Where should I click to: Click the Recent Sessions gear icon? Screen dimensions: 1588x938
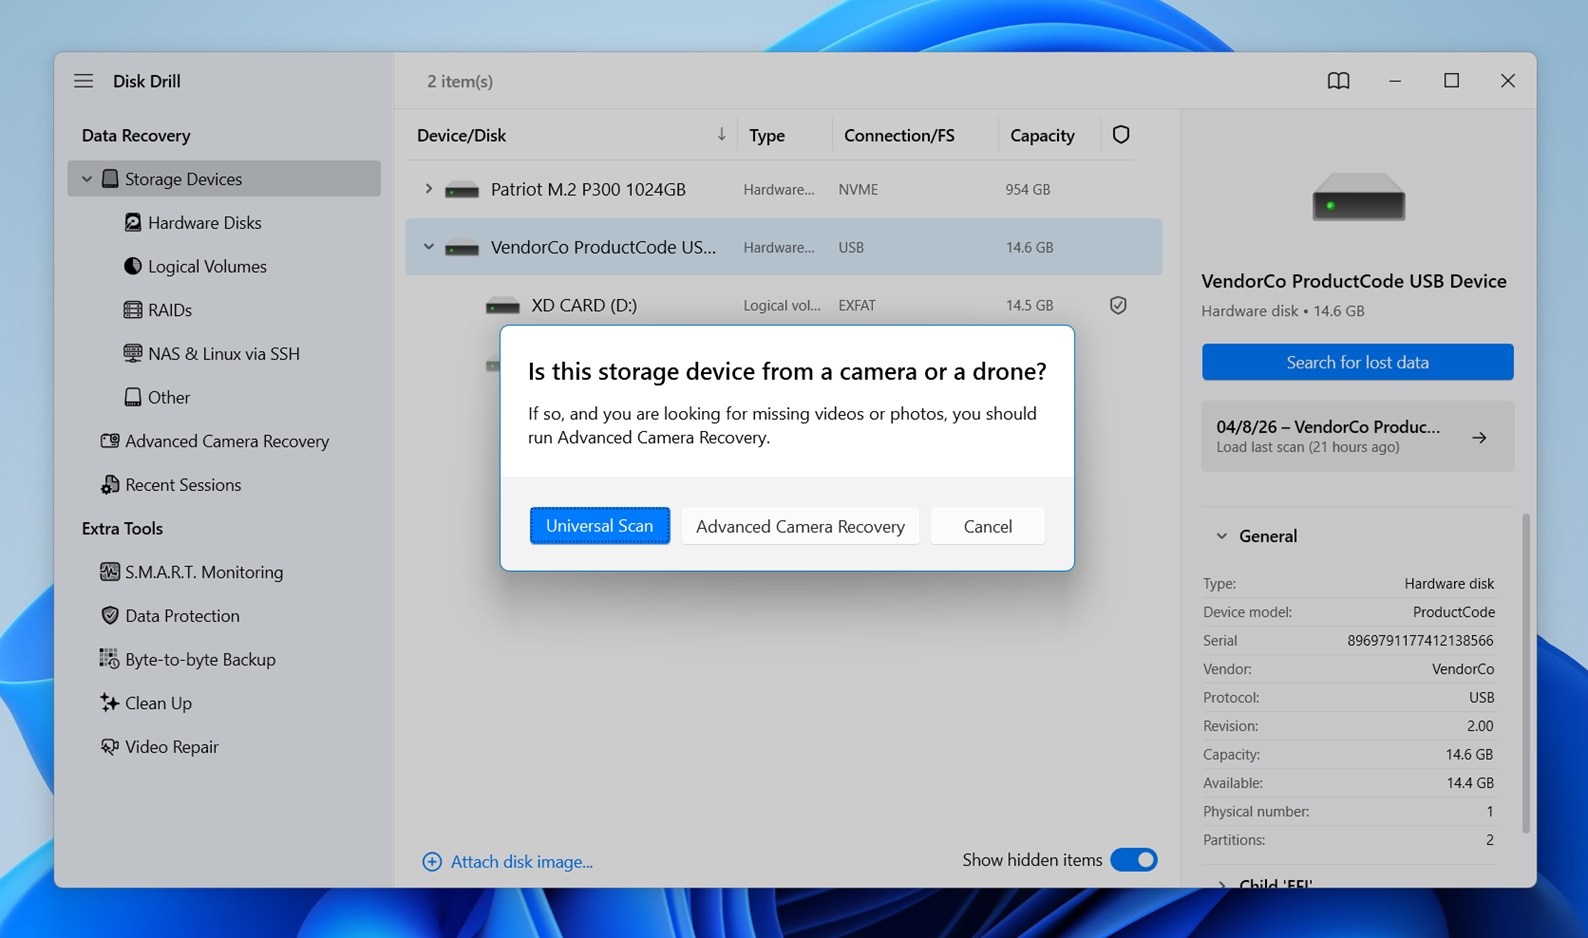[110, 485]
